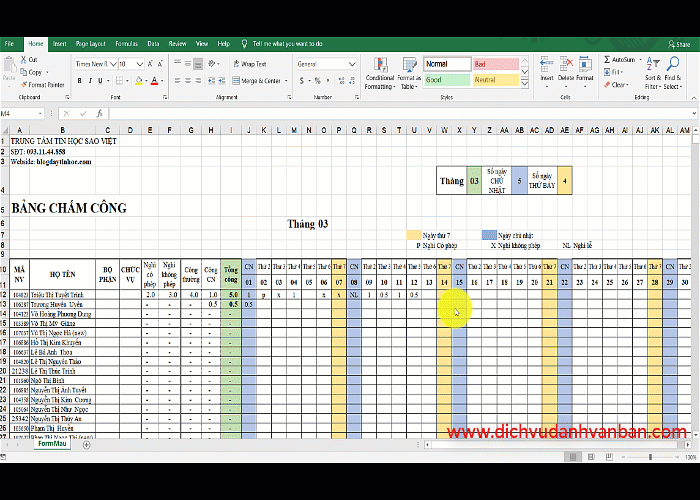Add a new sheet with the plus icon
Screen dimensions: 700x500
[87, 445]
